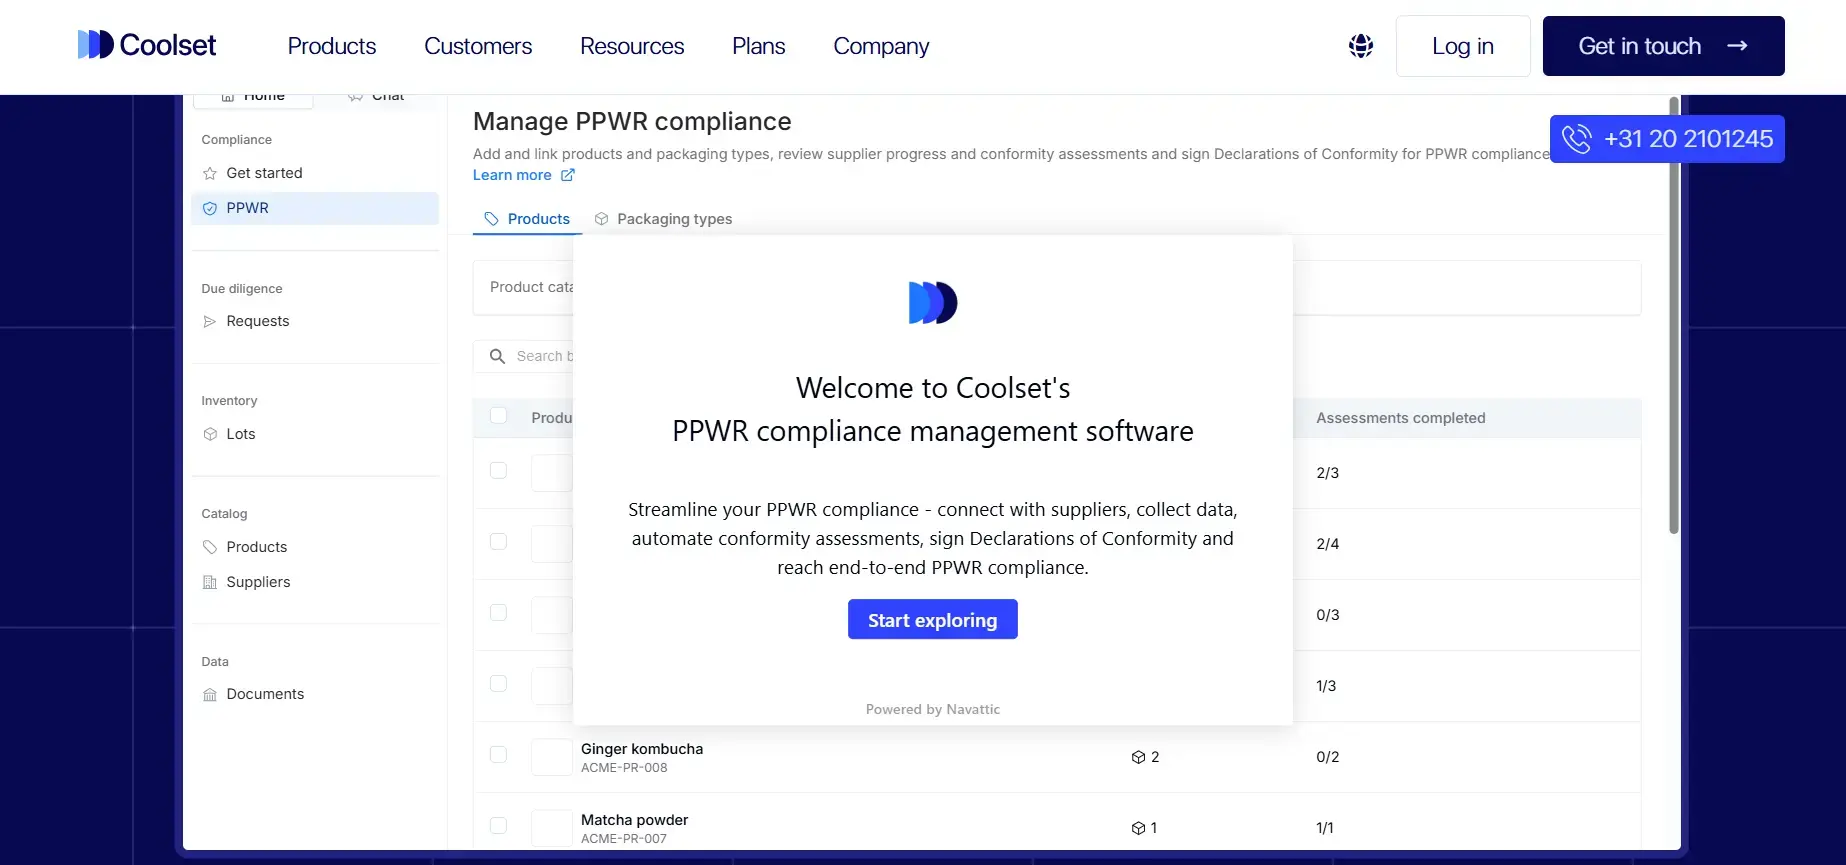Click the Coolset logo in the header
Image resolution: width=1846 pixels, height=865 pixels.
(x=147, y=45)
